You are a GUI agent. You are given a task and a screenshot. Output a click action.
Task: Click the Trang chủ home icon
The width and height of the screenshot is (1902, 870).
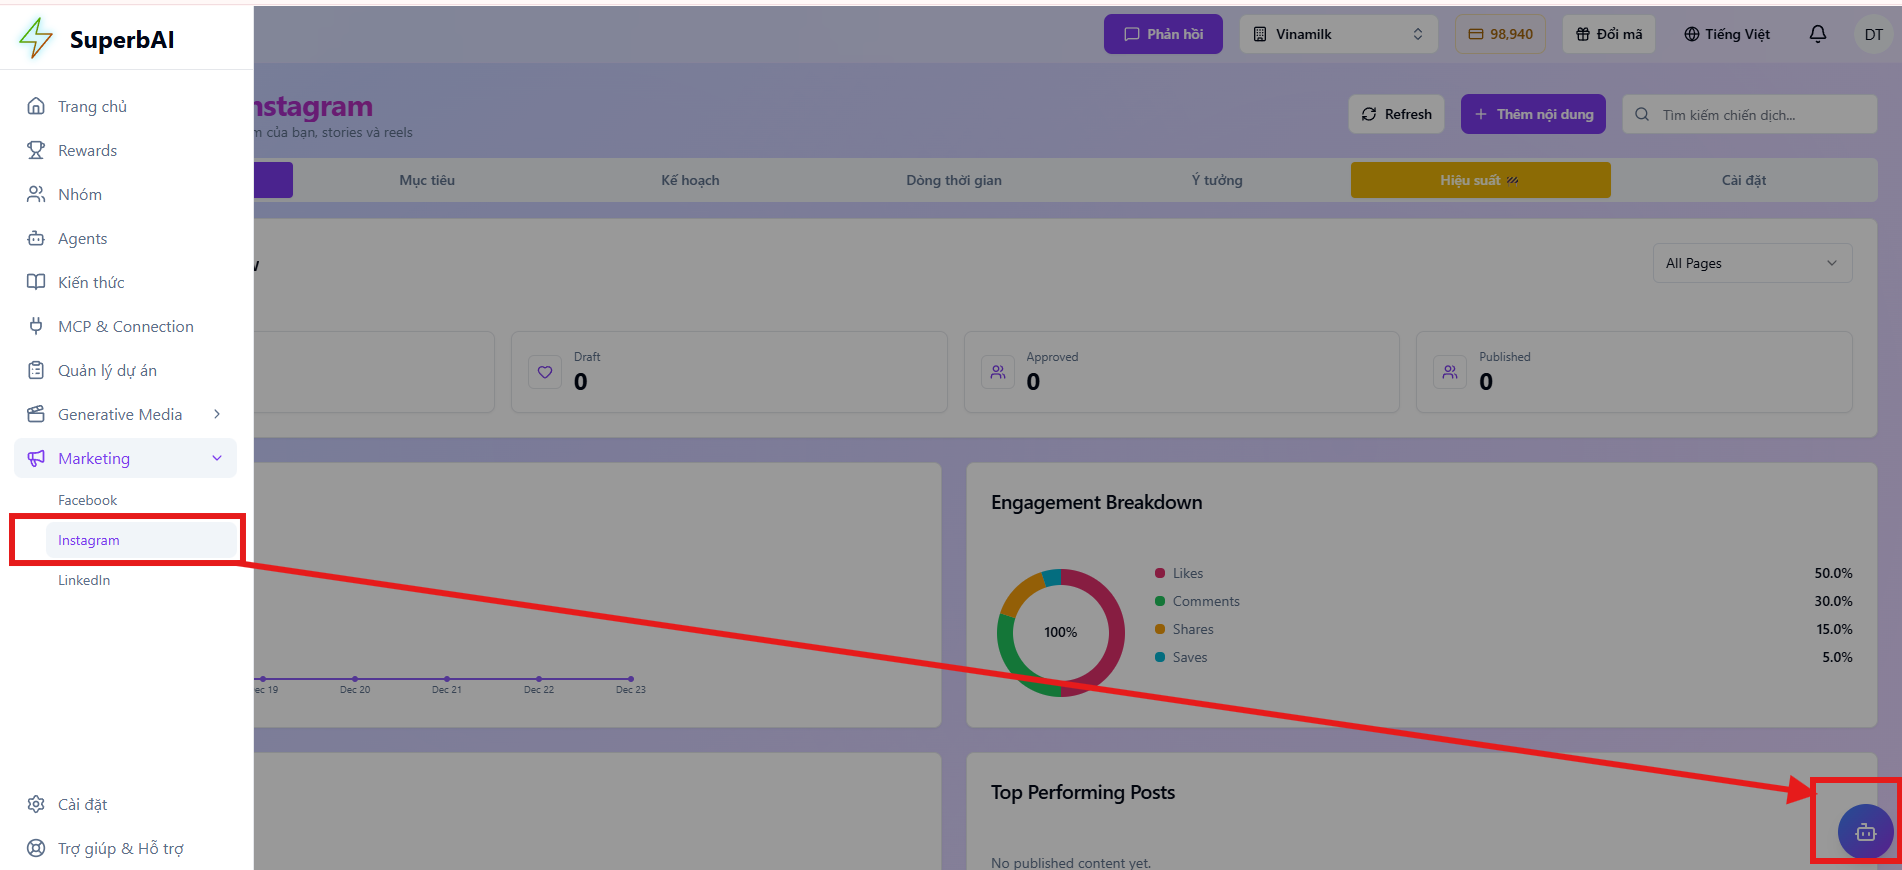click(36, 106)
